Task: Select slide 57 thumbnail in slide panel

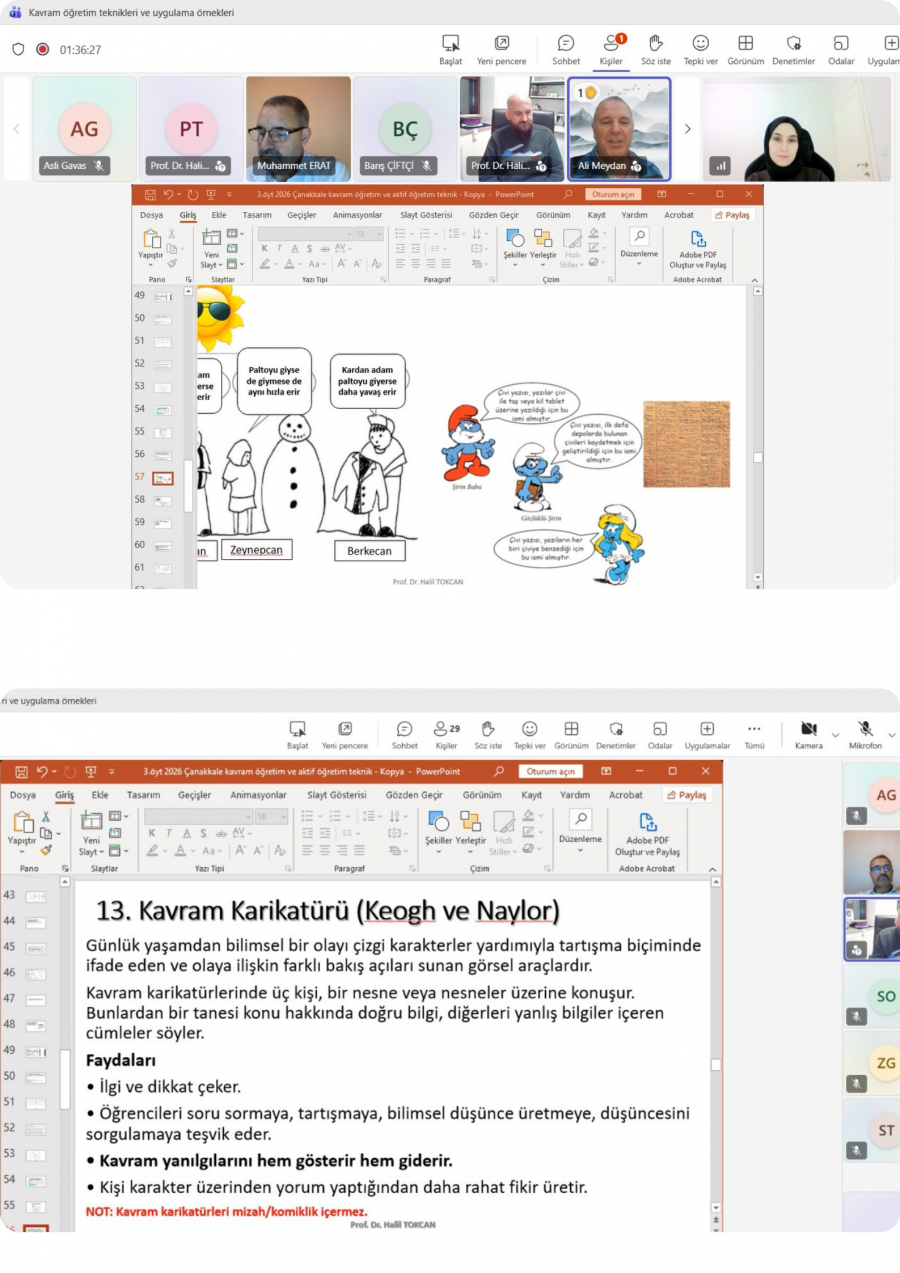Action: click(163, 478)
